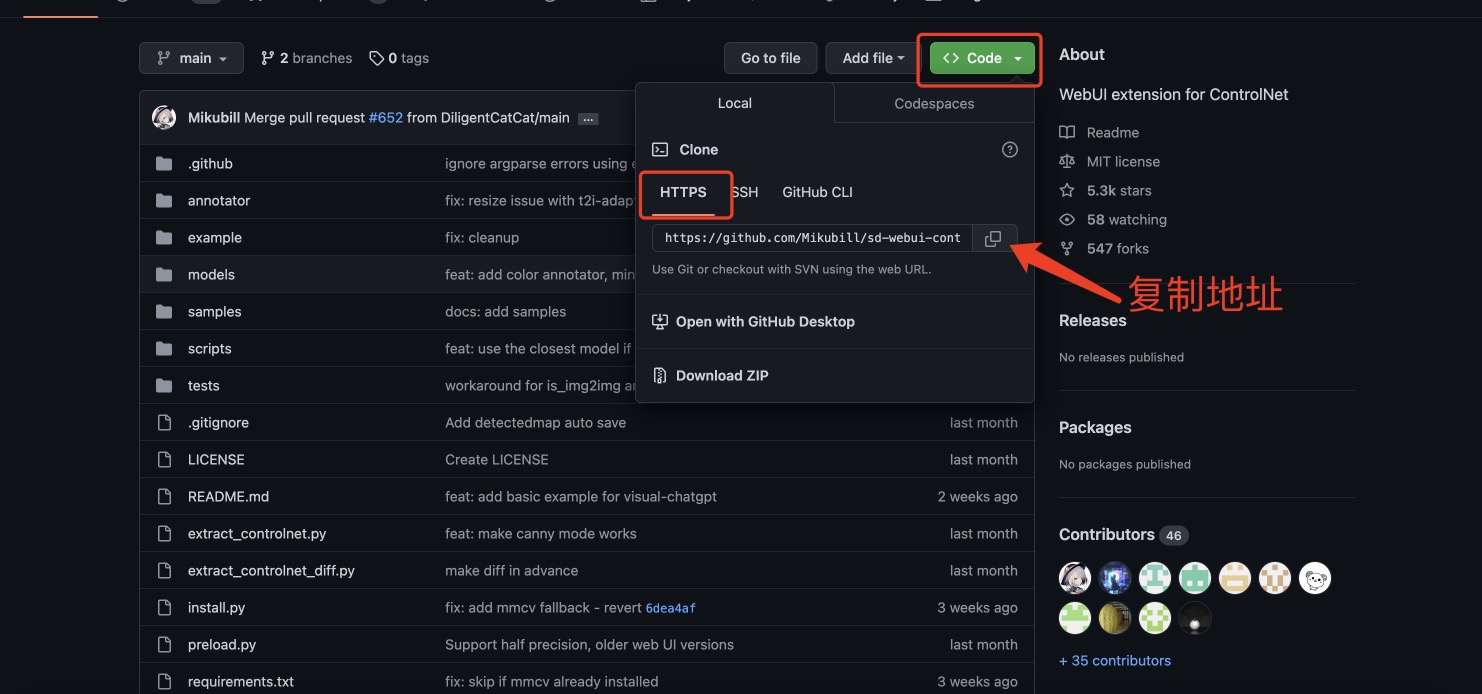View the 547 forks link
The width and height of the screenshot is (1482, 694).
1118,248
